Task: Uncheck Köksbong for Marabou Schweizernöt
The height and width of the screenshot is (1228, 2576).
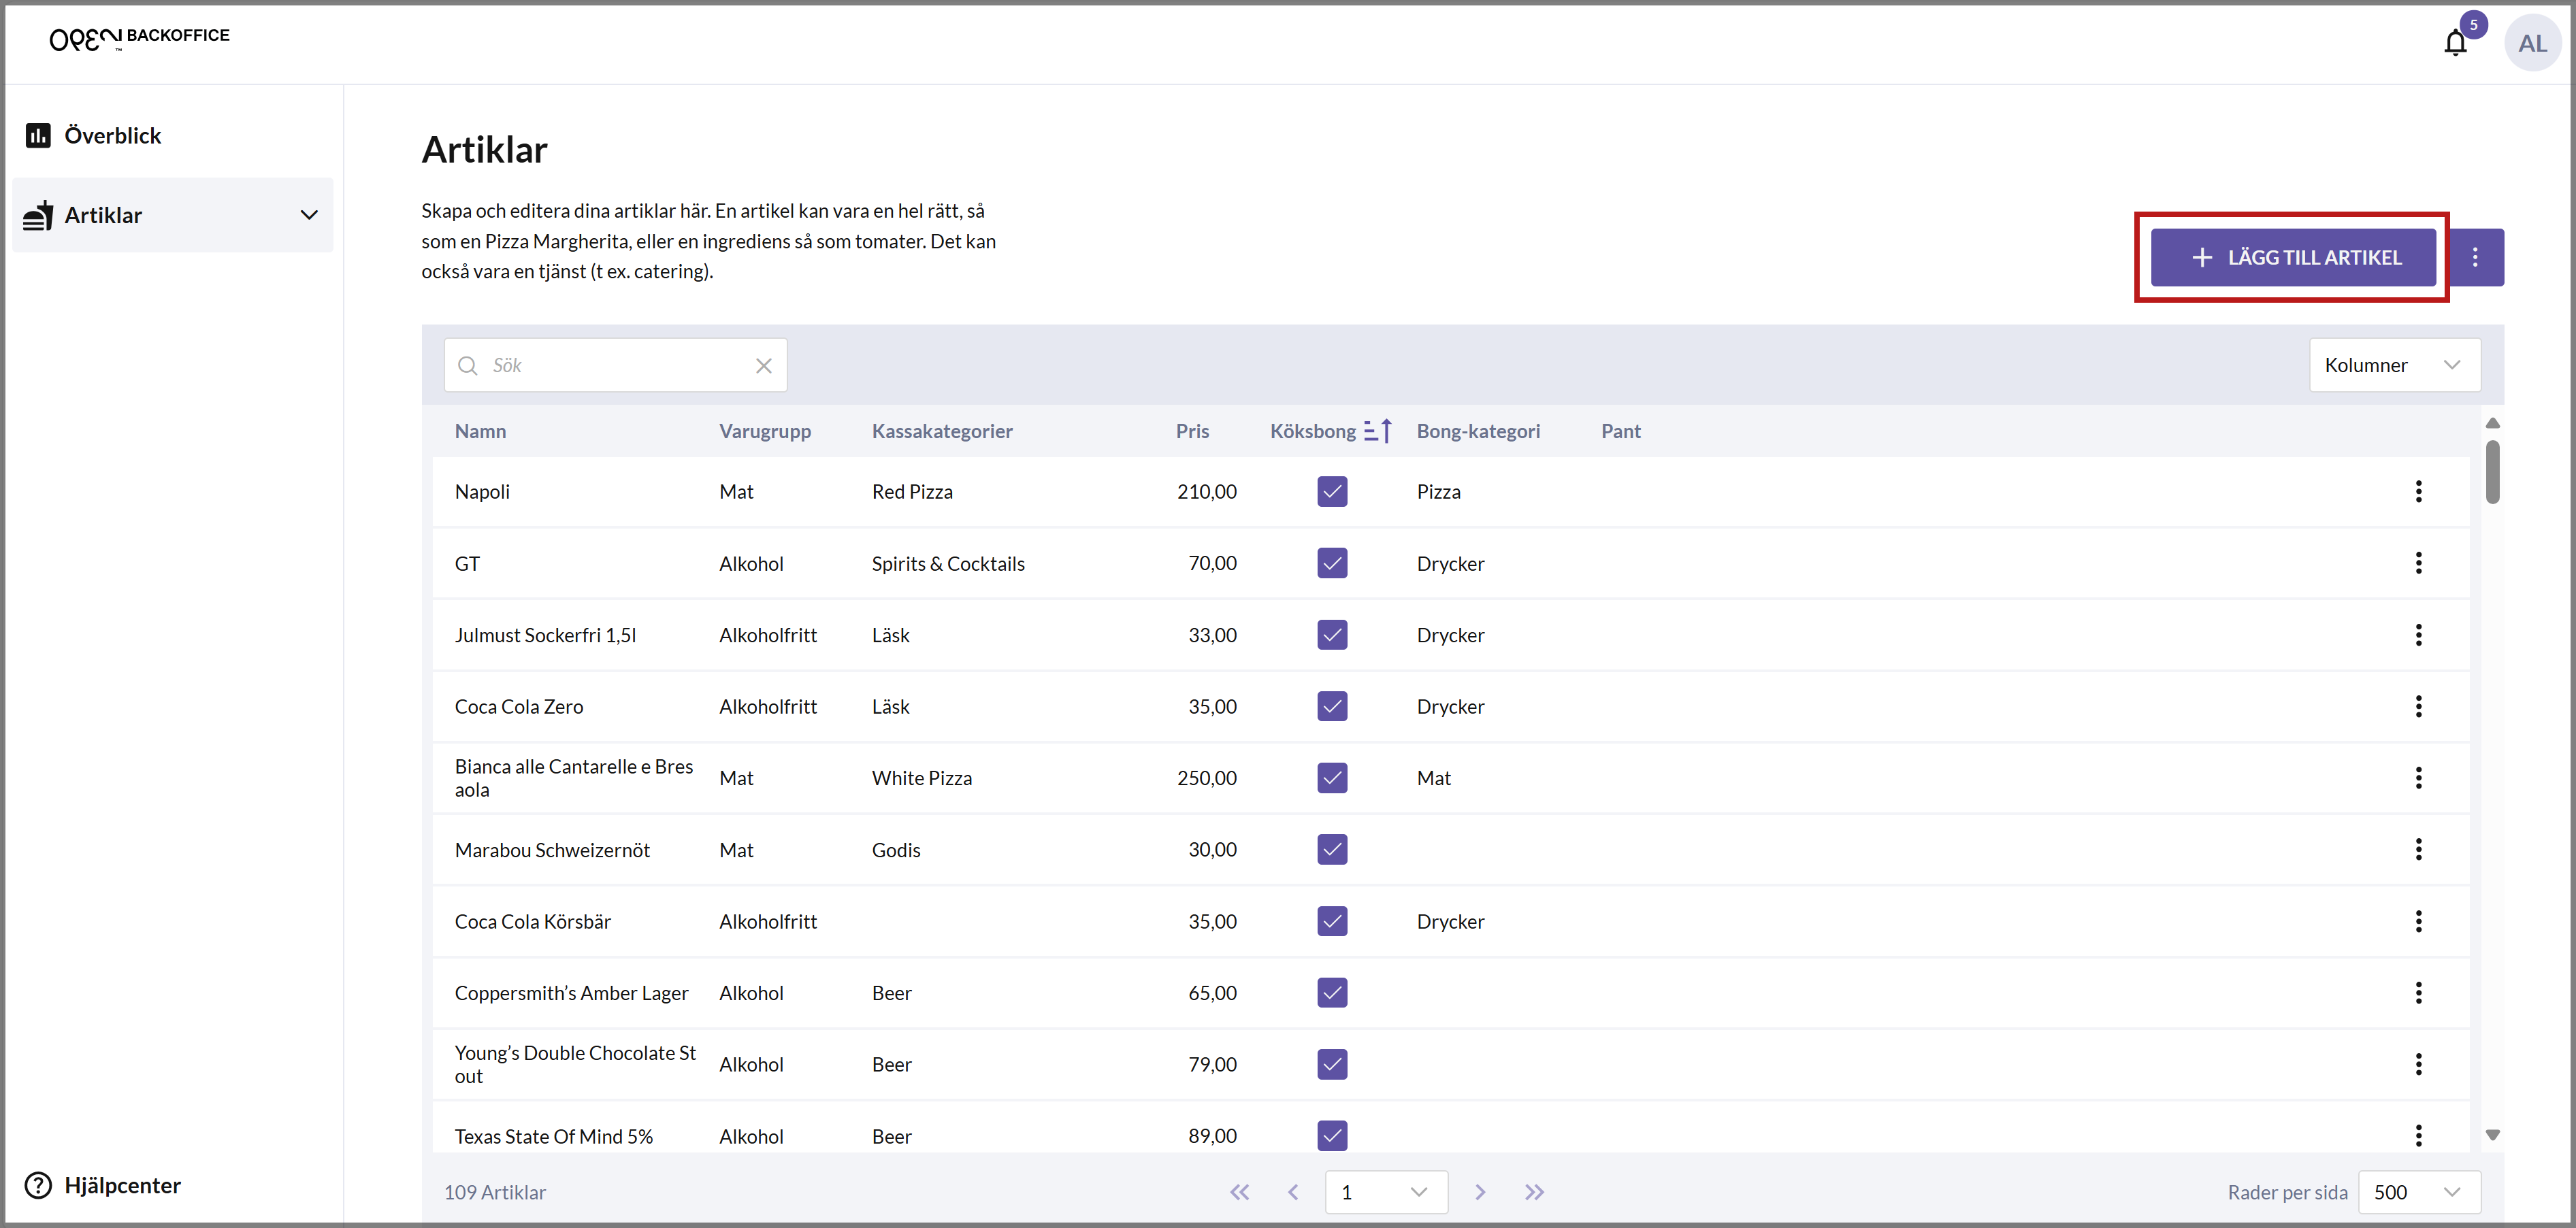Action: click(1332, 849)
